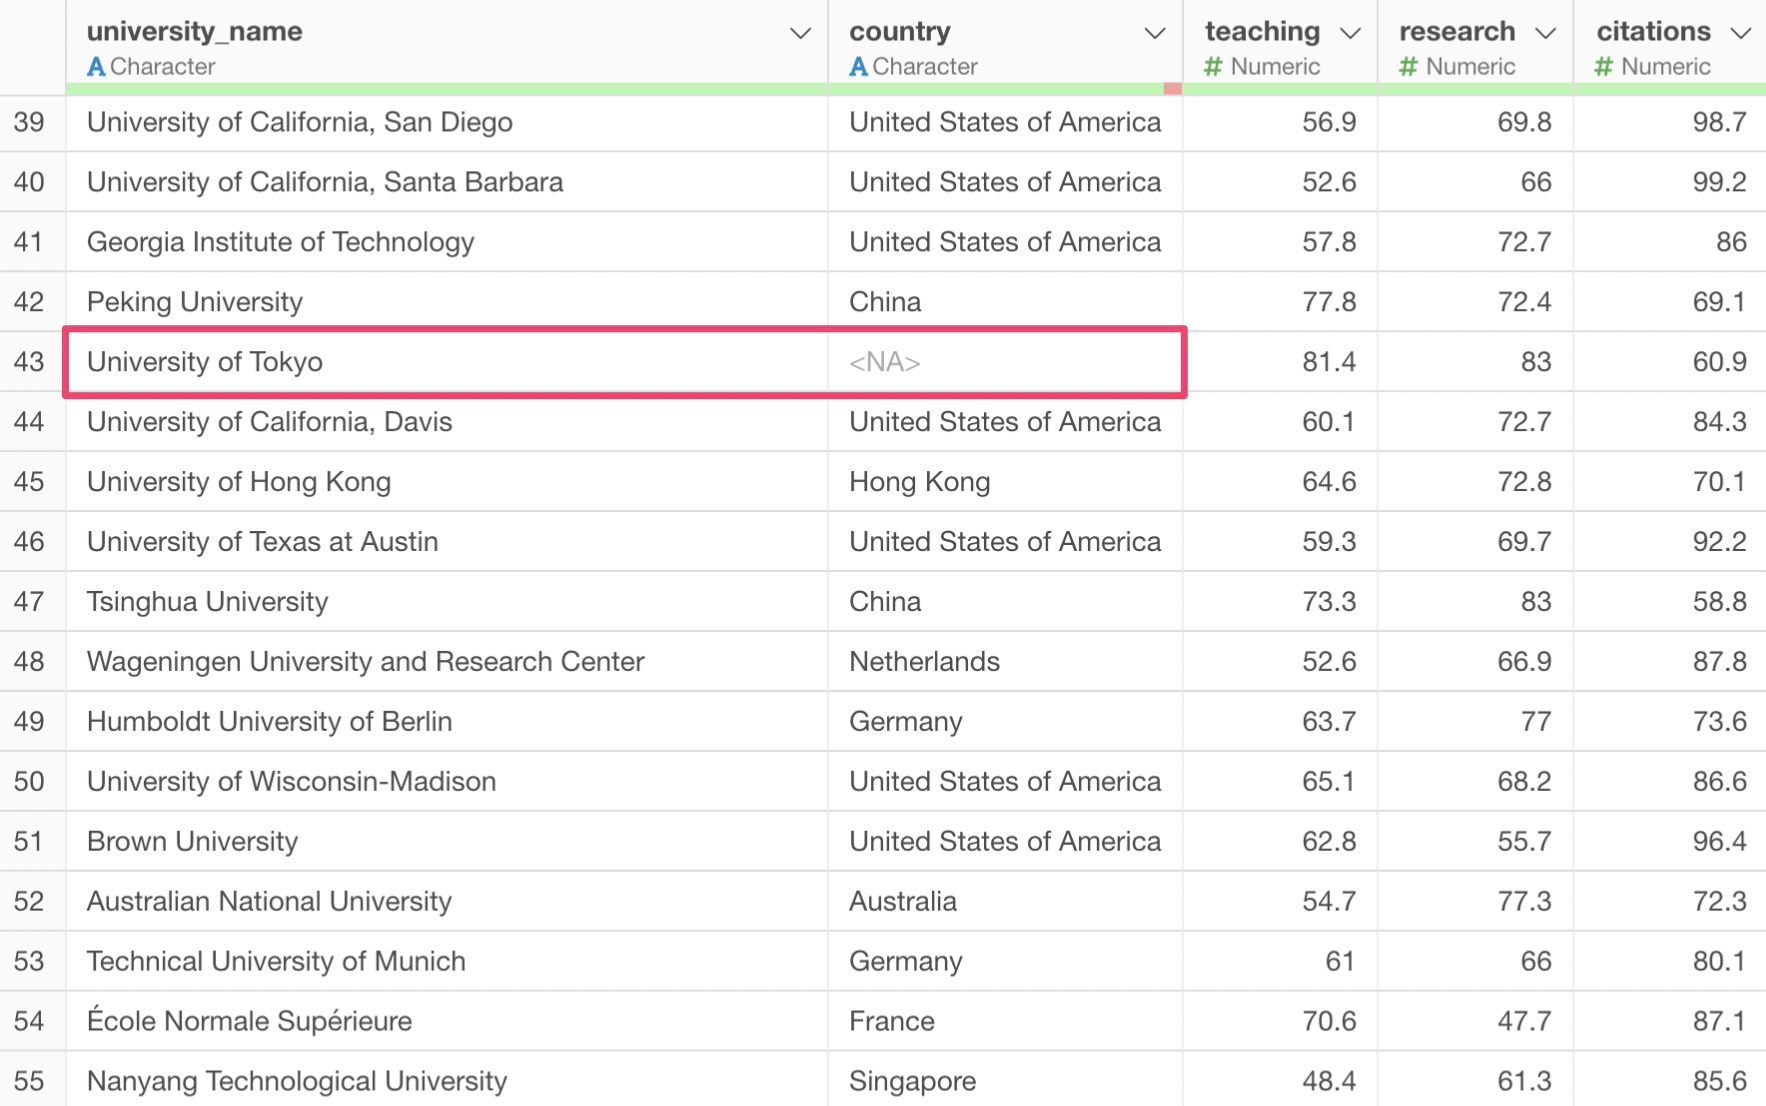Select the University of Tokyo cell

447,362
